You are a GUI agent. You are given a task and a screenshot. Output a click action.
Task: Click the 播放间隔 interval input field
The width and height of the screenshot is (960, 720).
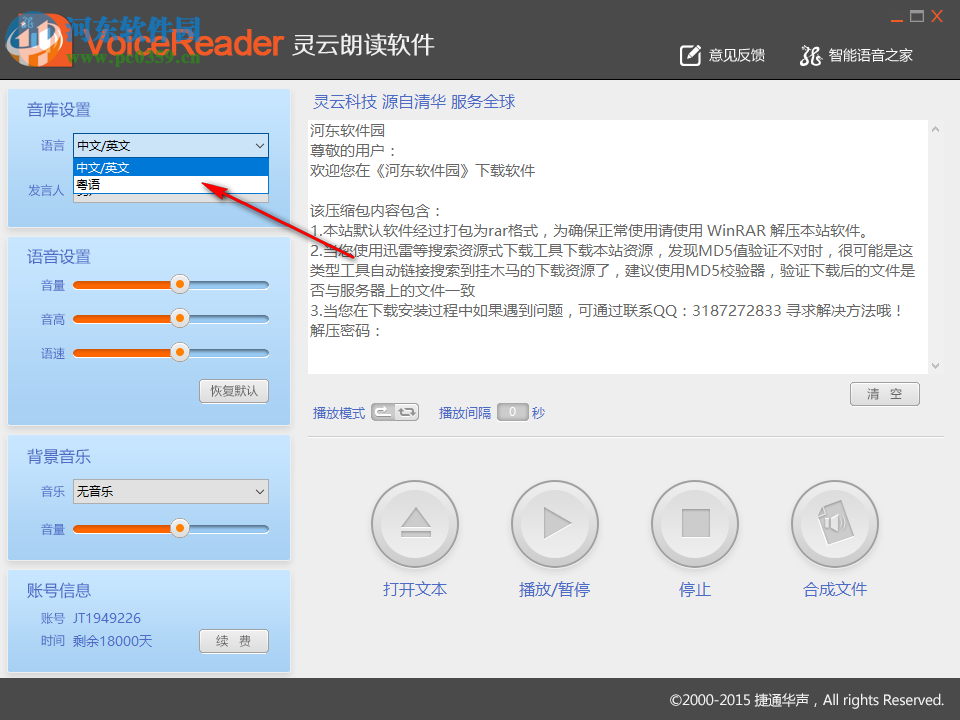512,411
